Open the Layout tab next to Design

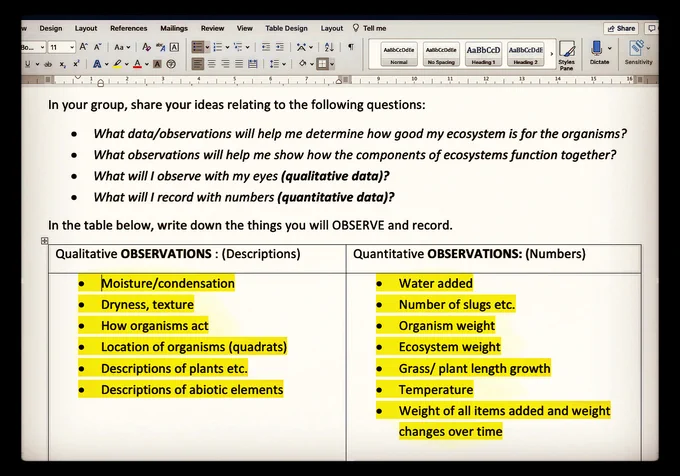(86, 28)
